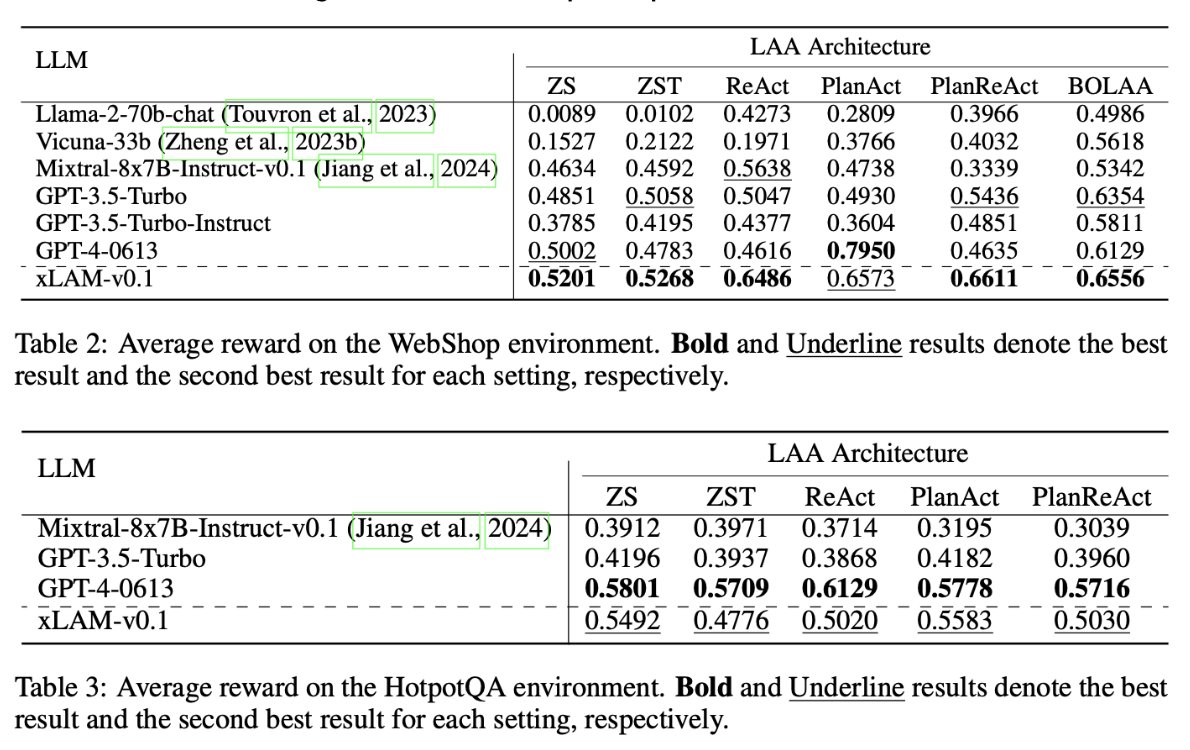Click GPT-4-0613 label in Table 2
The image size is (1190, 750).
(x=96, y=251)
